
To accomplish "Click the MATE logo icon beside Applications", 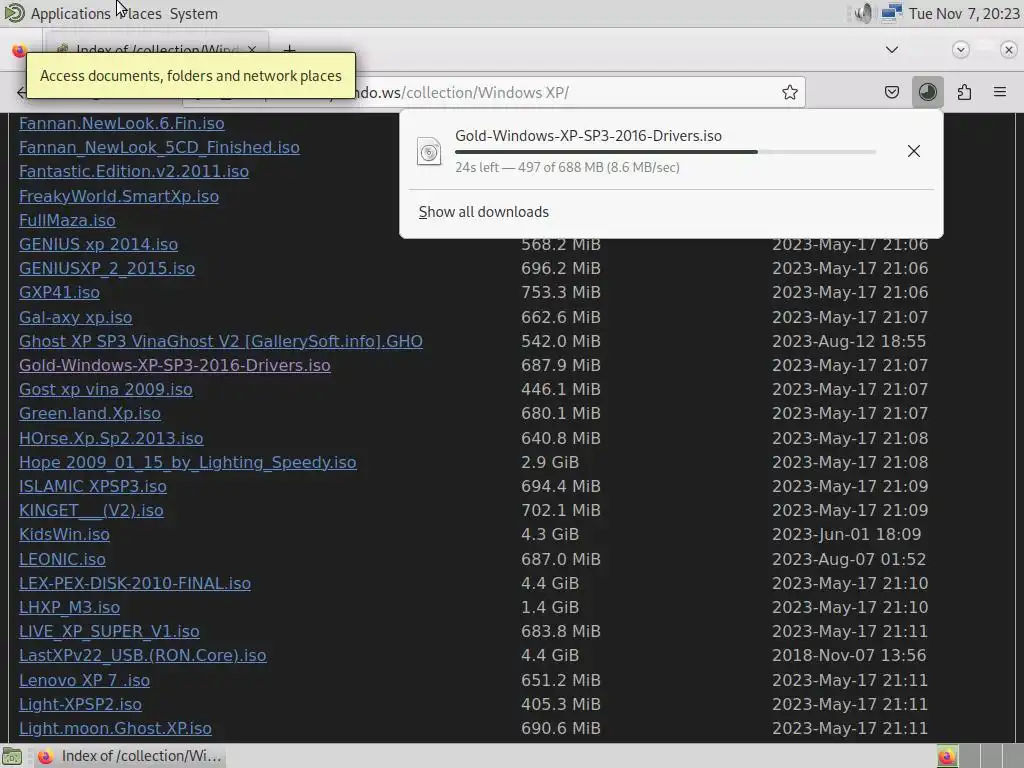I will [x=14, y=13].
